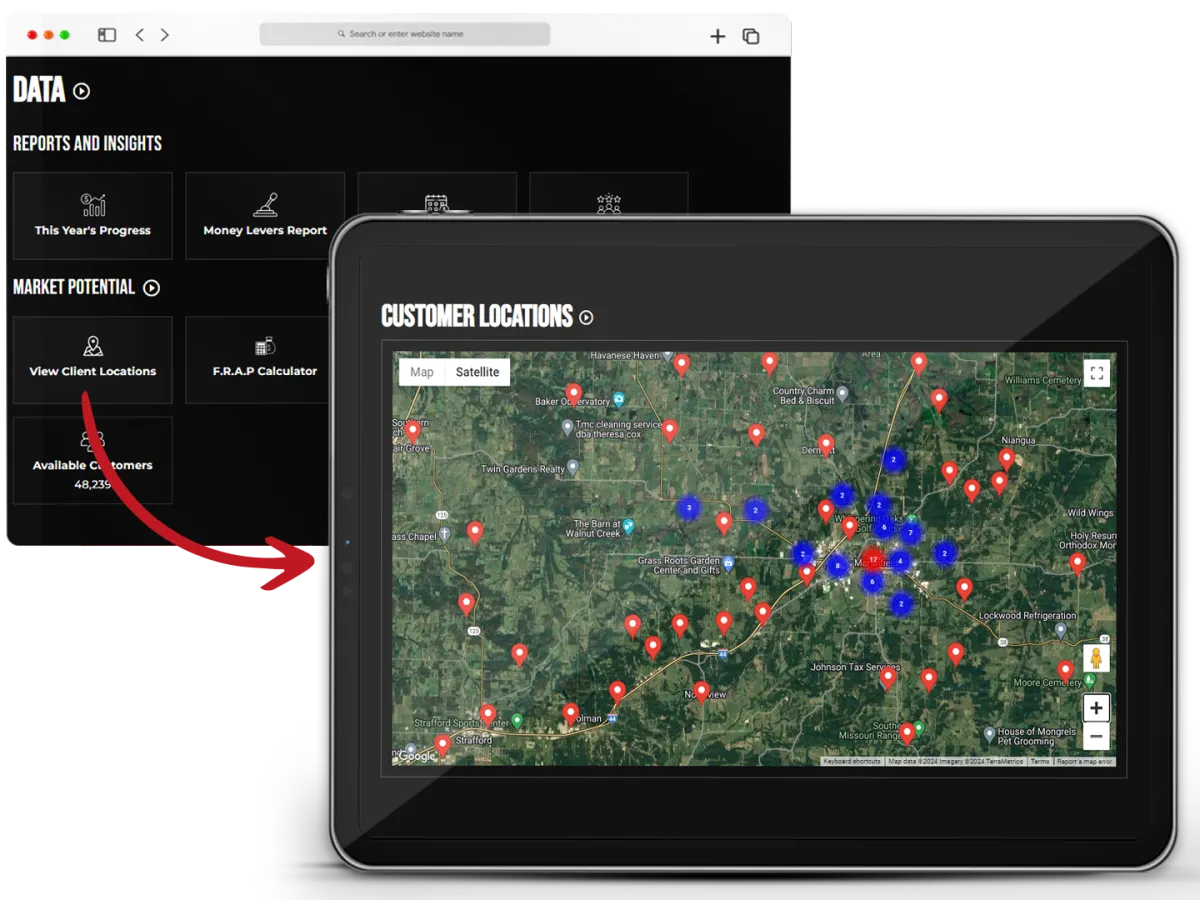Open Report a map error link
Screen dimensions: 1200x900
tap(1084, 762)
